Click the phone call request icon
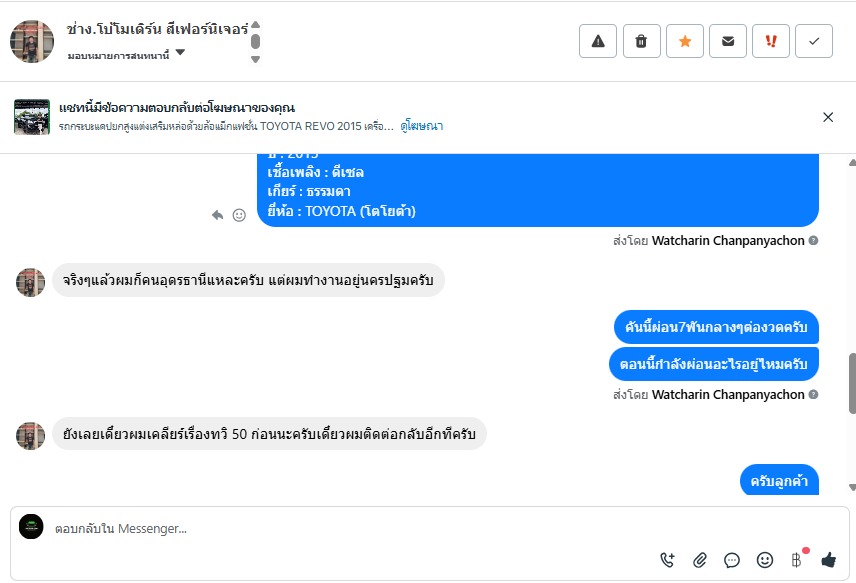Image resolution: width=856 pixels, height=583 pixels. (668, 560)
